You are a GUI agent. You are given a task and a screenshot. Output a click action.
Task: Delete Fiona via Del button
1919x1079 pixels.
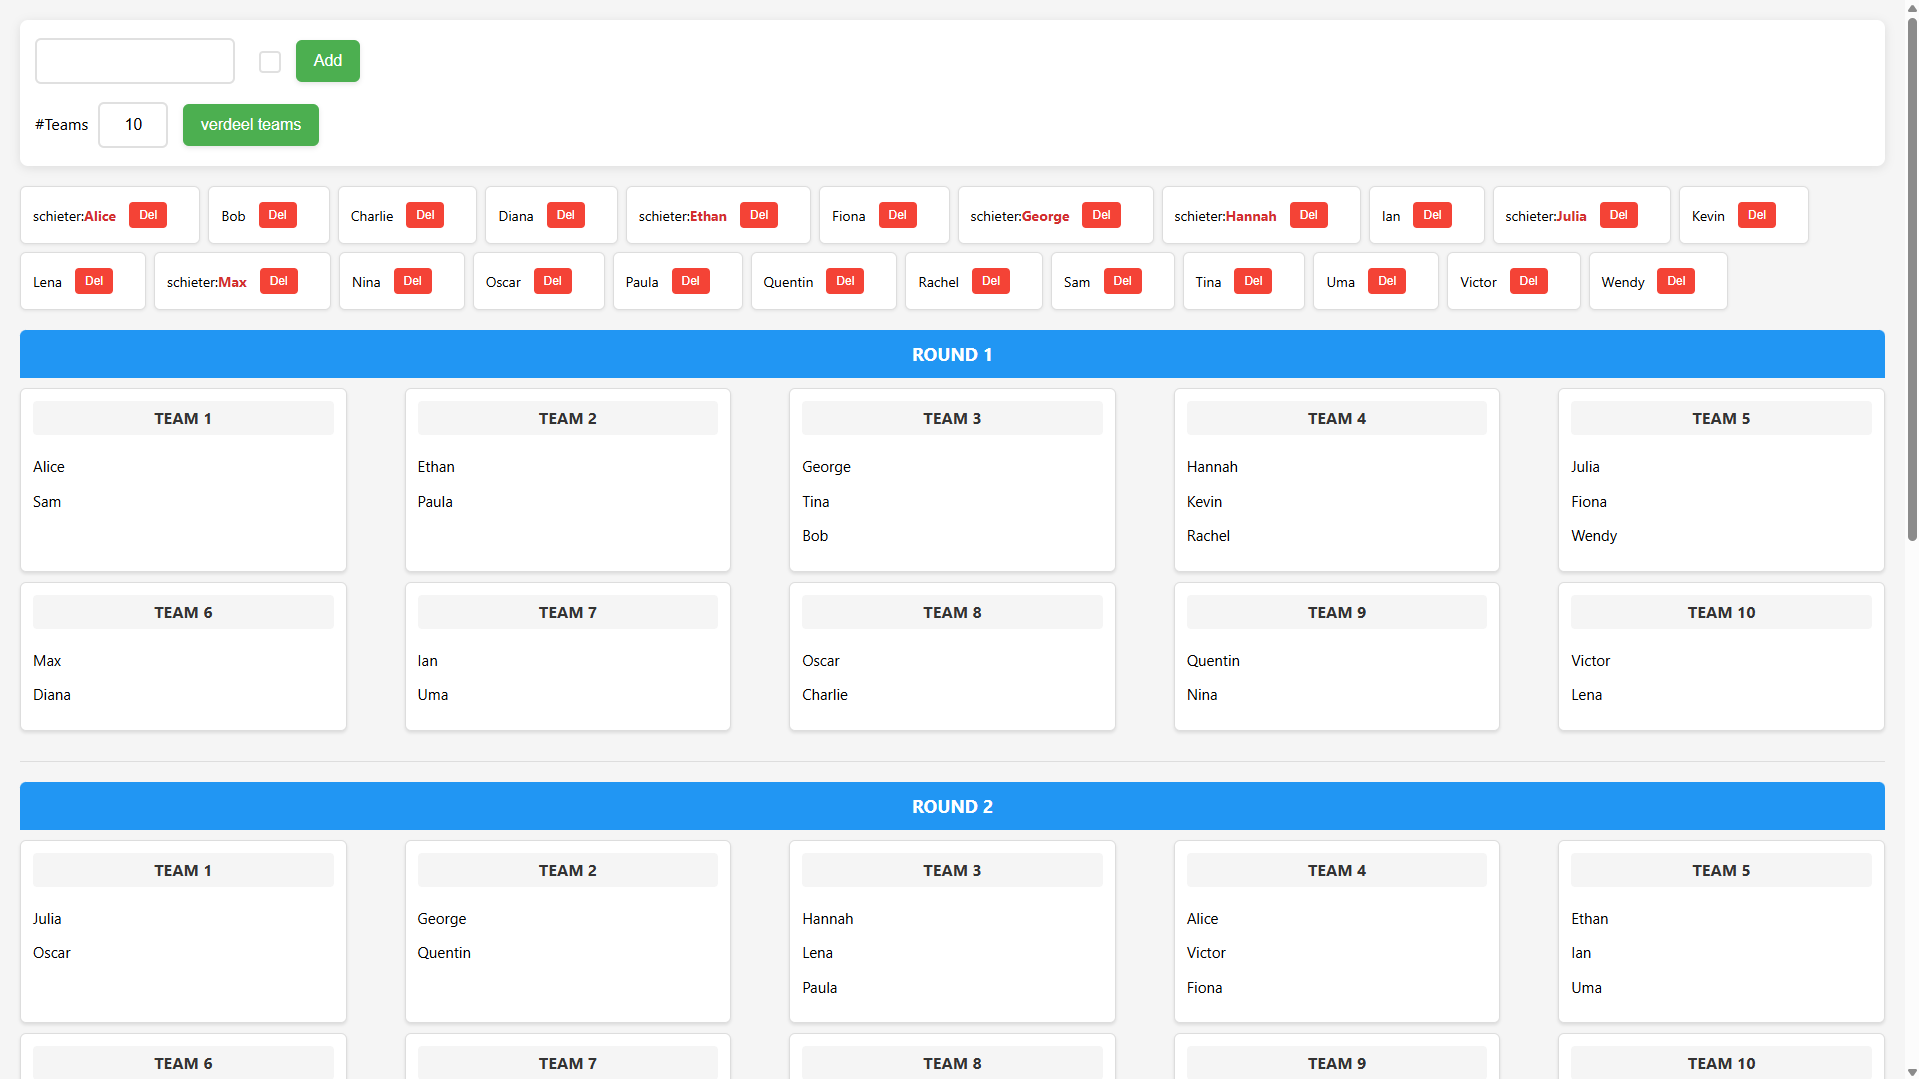pyautogui.click(x=898, y=215)
